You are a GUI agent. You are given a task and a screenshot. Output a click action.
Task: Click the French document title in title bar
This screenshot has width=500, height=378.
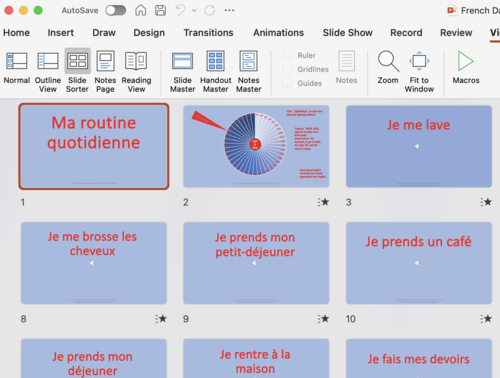click(480, 10)
